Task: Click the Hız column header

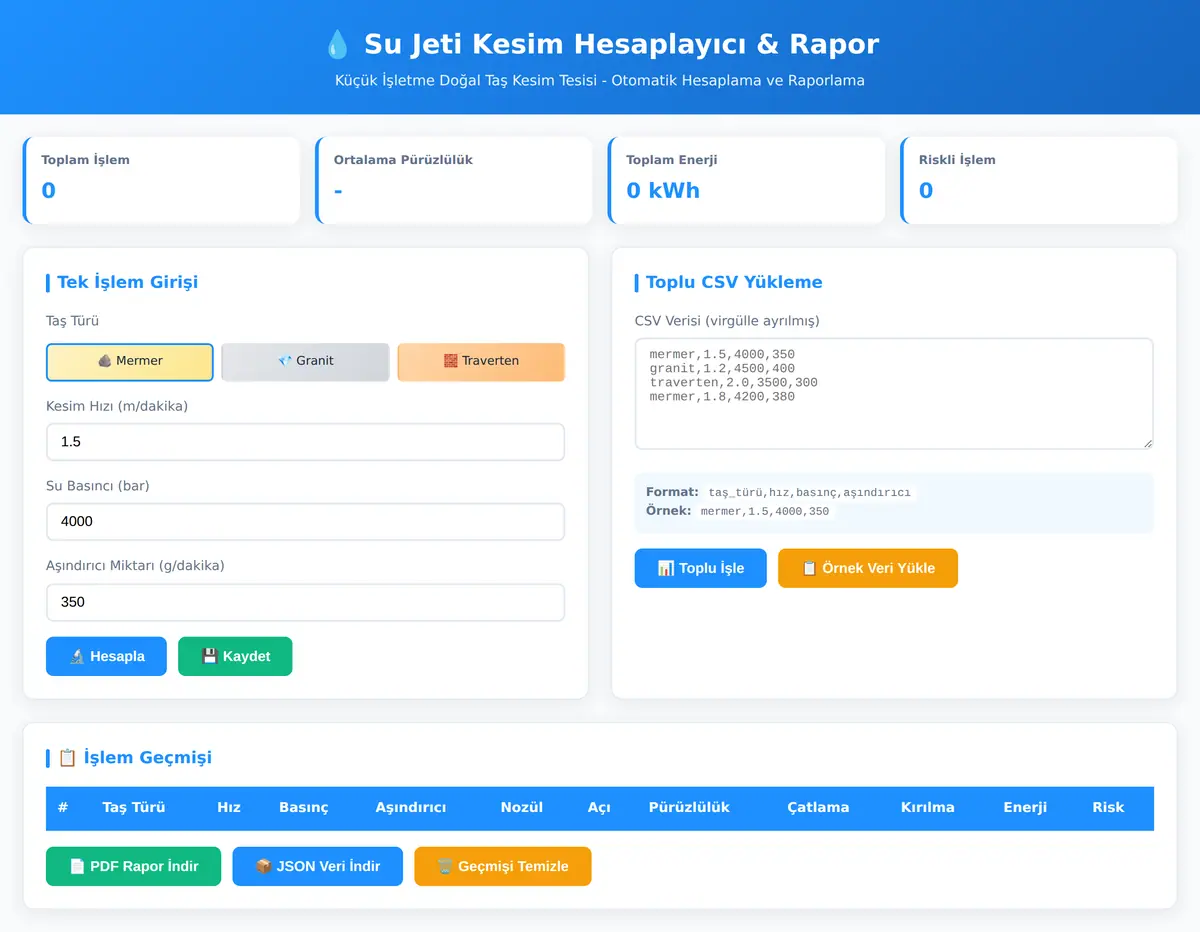Action: (229, 808)
